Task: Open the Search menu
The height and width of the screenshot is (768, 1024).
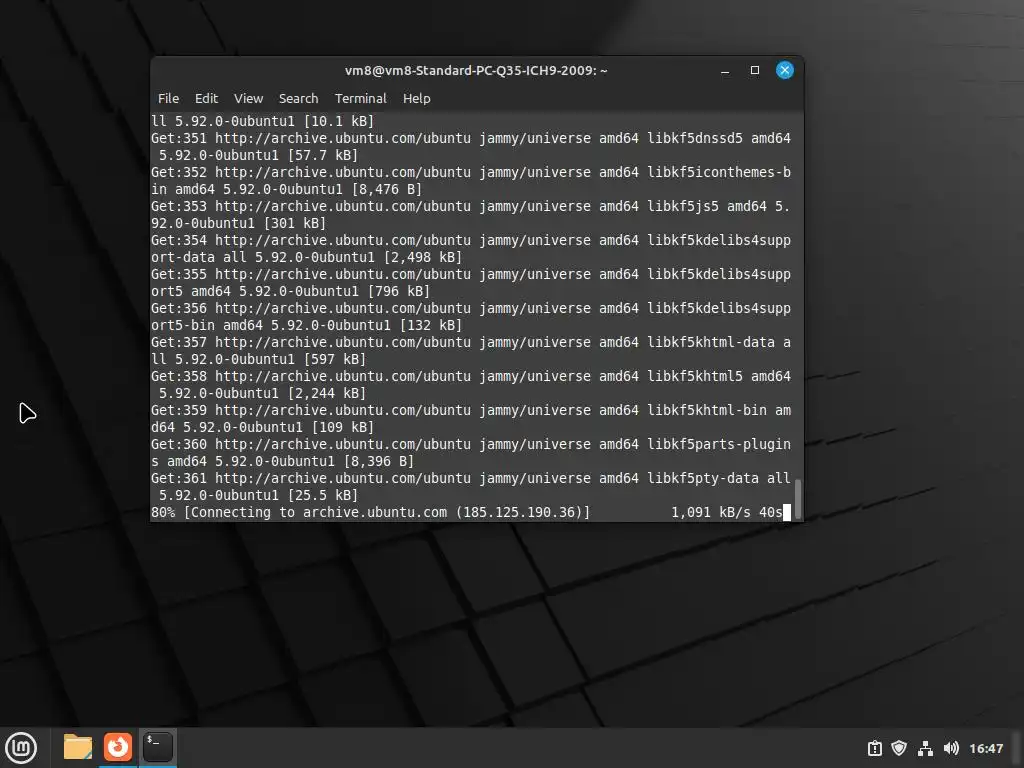Action: (298, 99)
